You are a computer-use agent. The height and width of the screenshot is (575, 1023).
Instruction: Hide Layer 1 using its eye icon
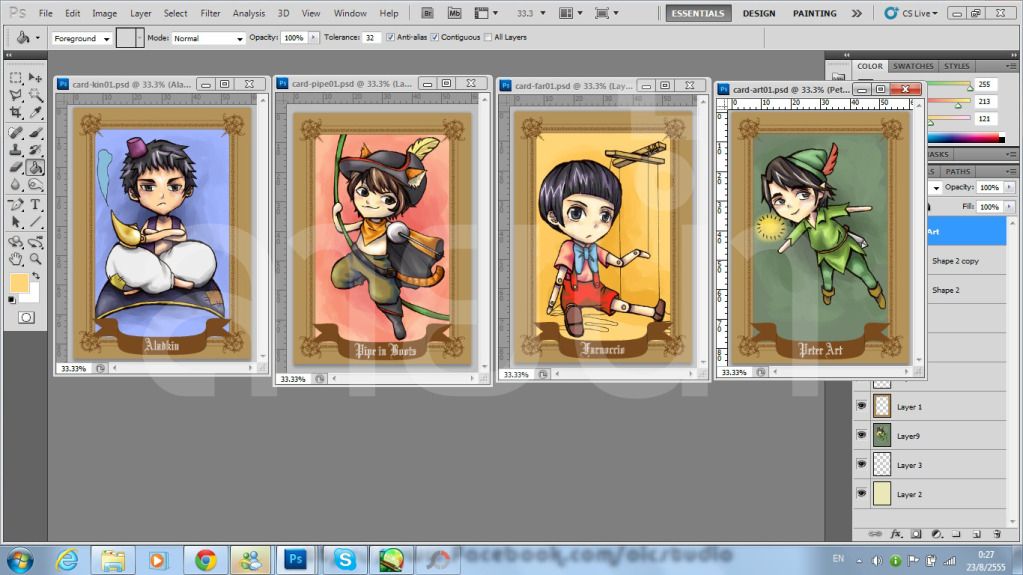[x=861, y=406]
